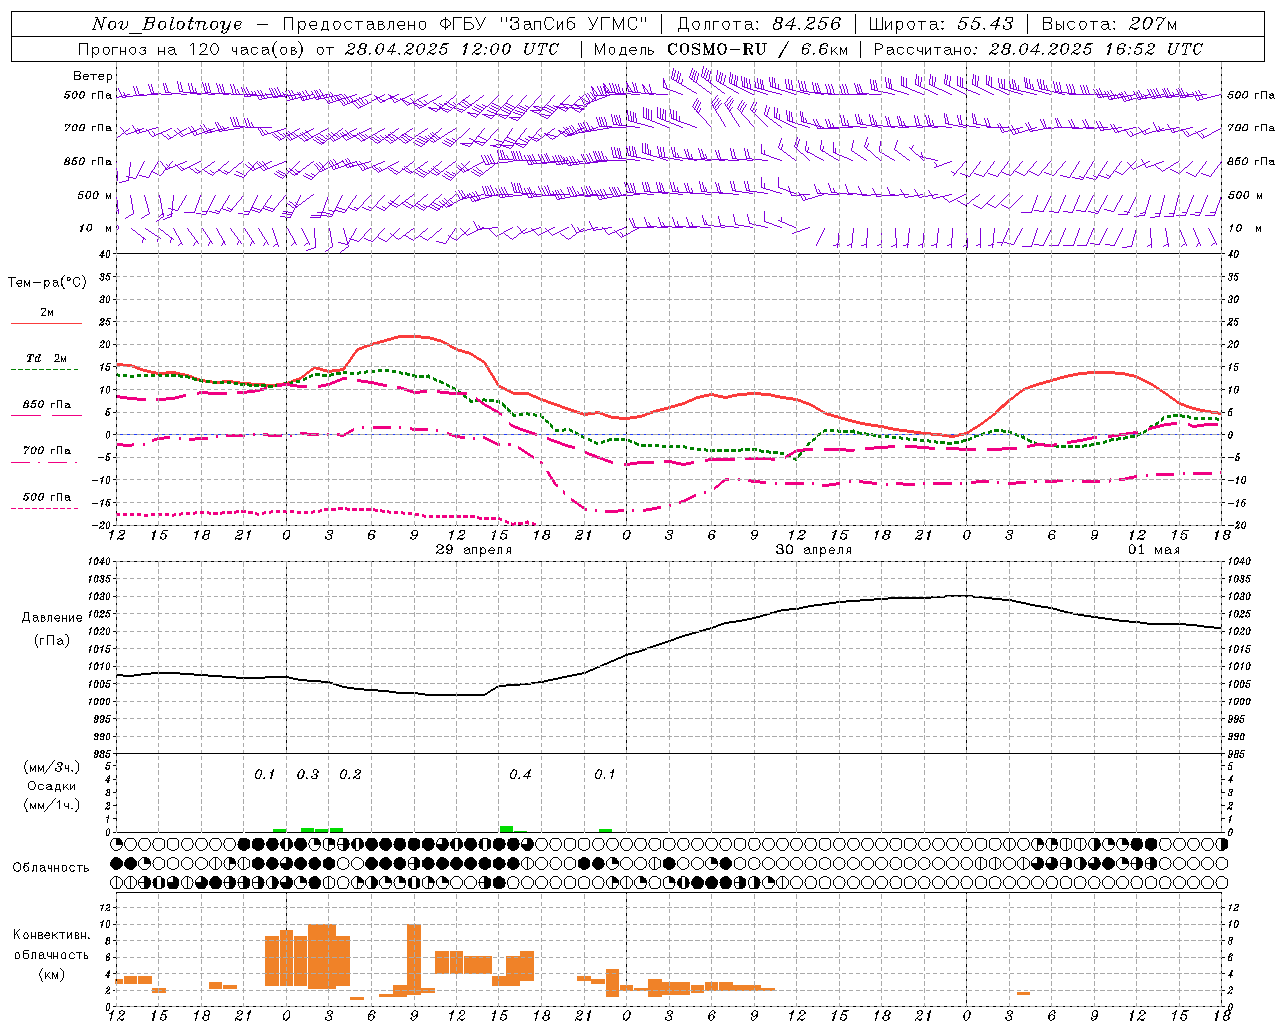Screen dimensions: 1280x1024
Task: Click the Широта: 55.43 value
Action: [x=940, y=24]
